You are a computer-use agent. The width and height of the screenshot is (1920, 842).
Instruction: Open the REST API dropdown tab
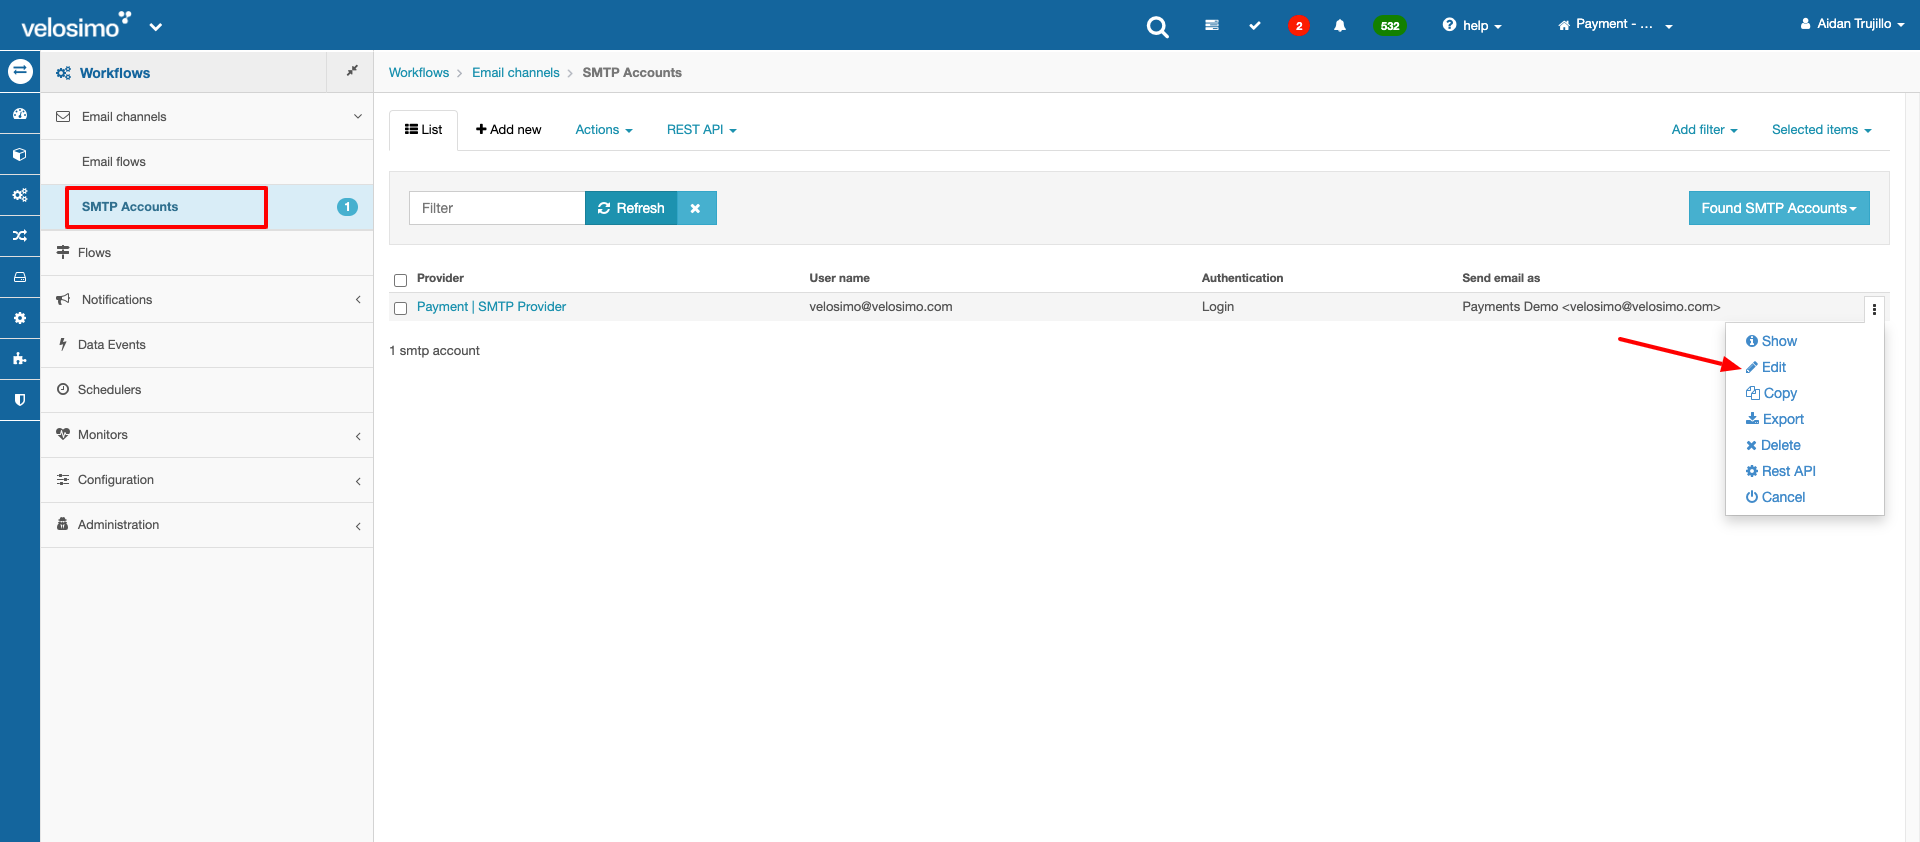click(x=702, y=130)
